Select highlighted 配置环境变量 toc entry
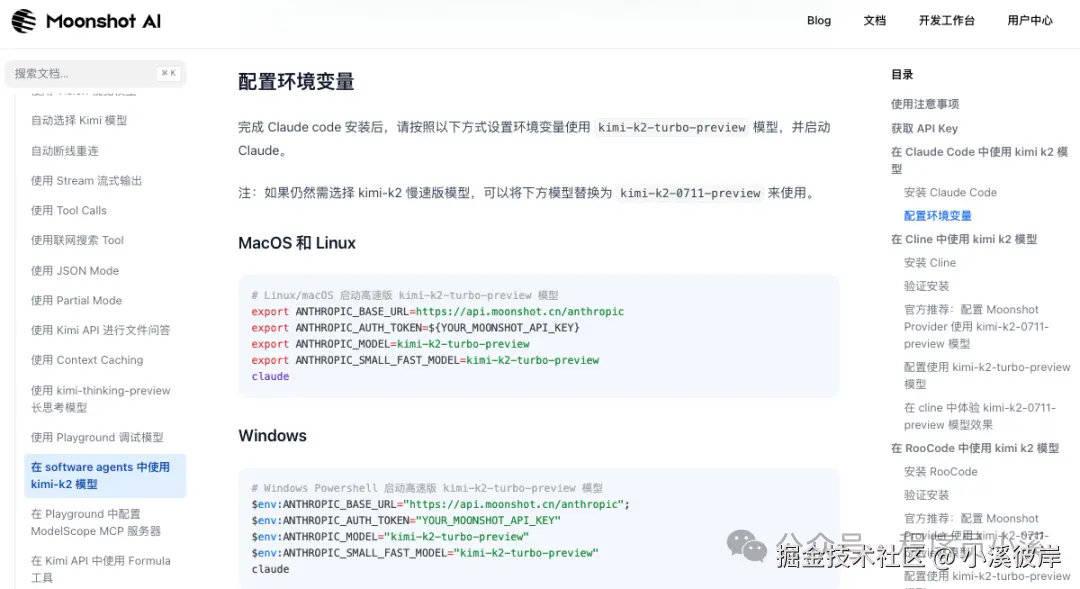The width and height of the screenshot is (1080, 589). (937, 216)
